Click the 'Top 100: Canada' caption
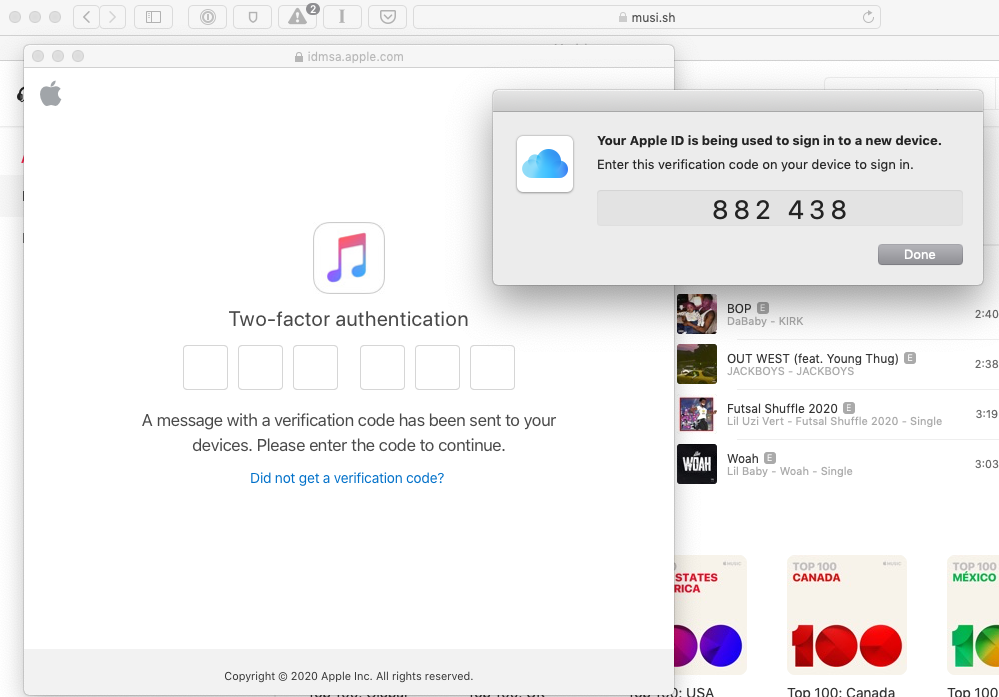Viewport: 999px width, 697px height. point(841,691)
